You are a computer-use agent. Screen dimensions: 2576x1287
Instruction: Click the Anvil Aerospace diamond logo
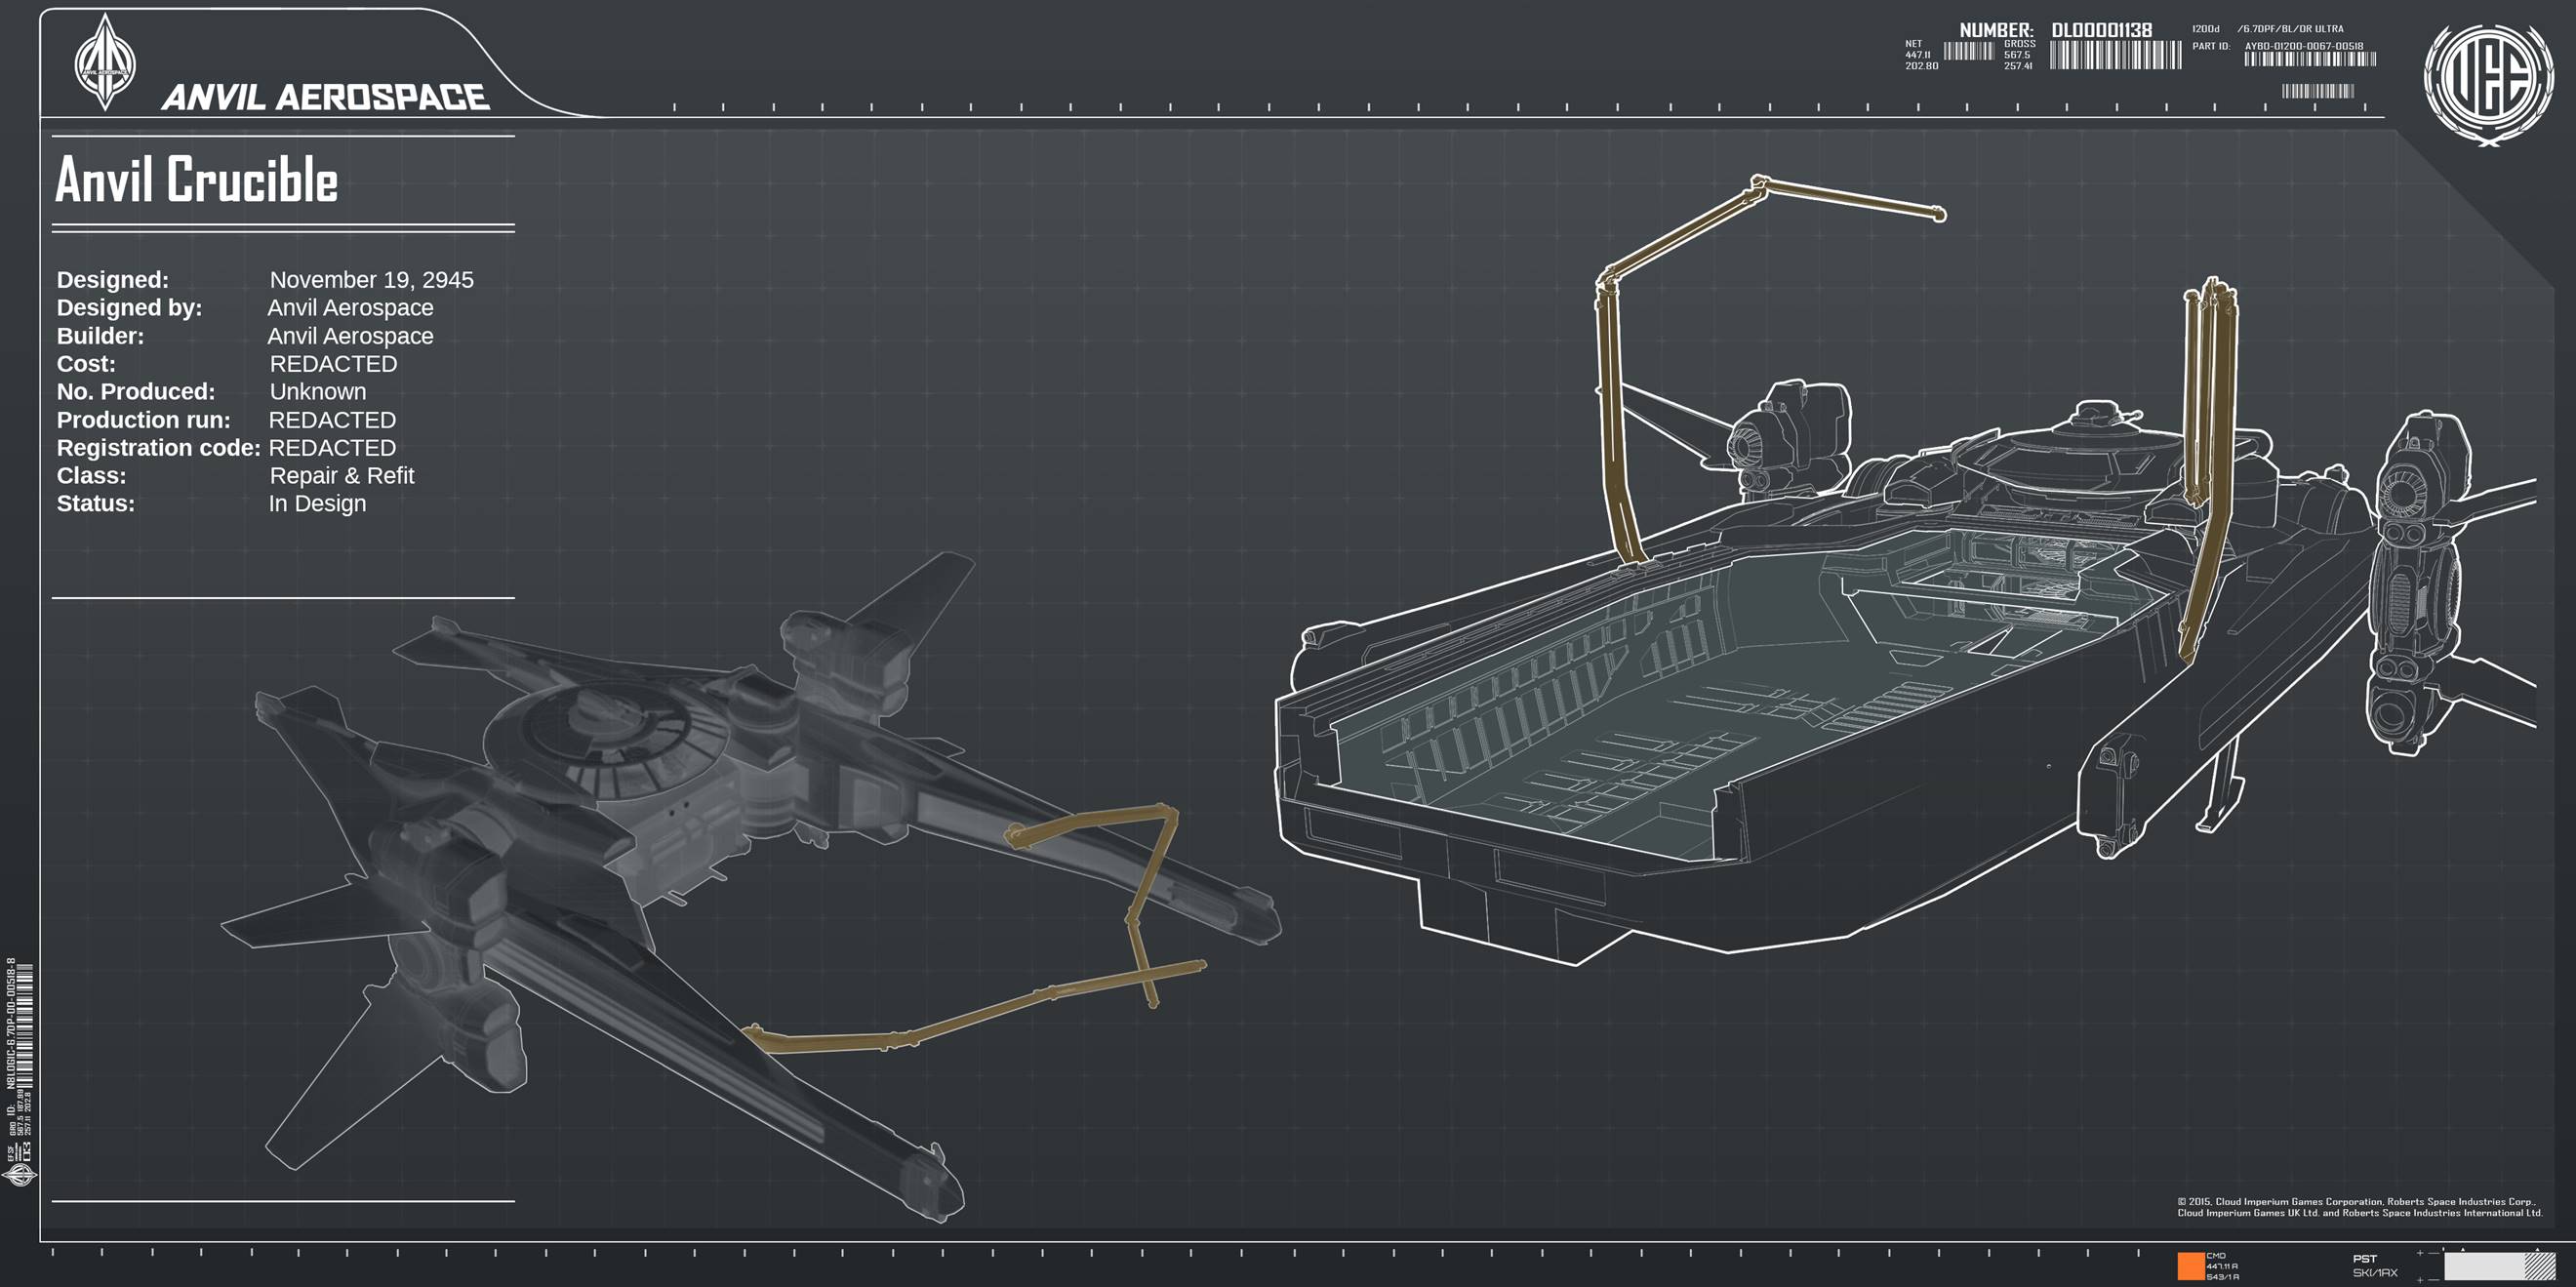point(105,62)
